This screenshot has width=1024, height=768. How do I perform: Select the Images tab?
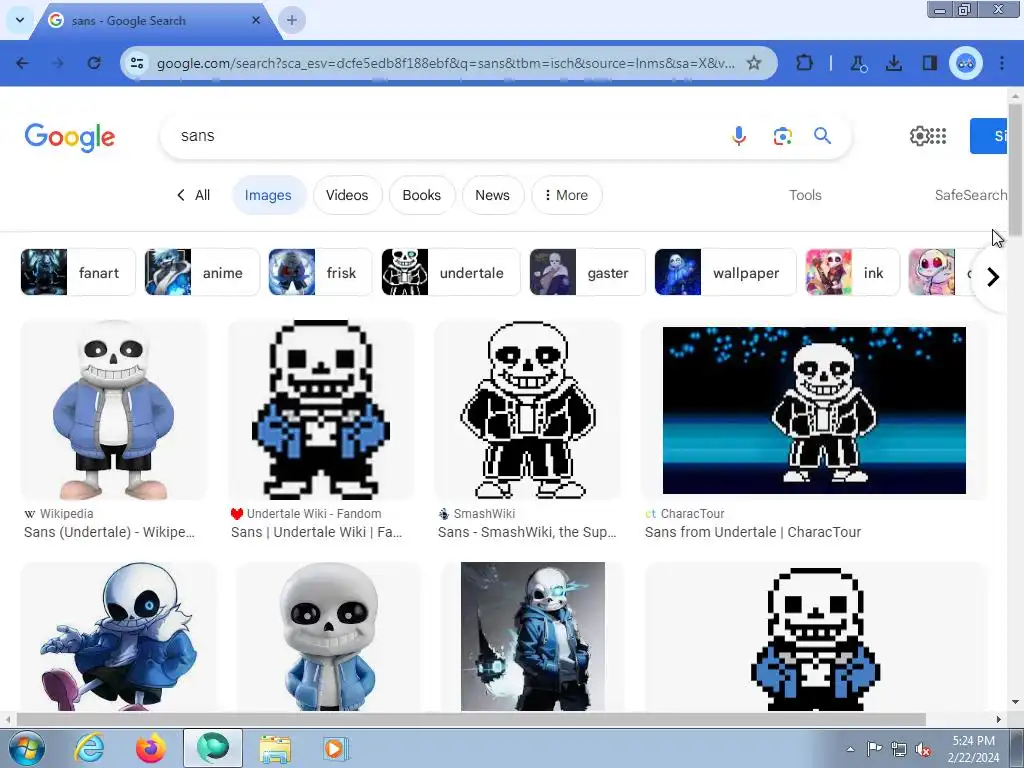pyautogui.click(x=268, y=195)
